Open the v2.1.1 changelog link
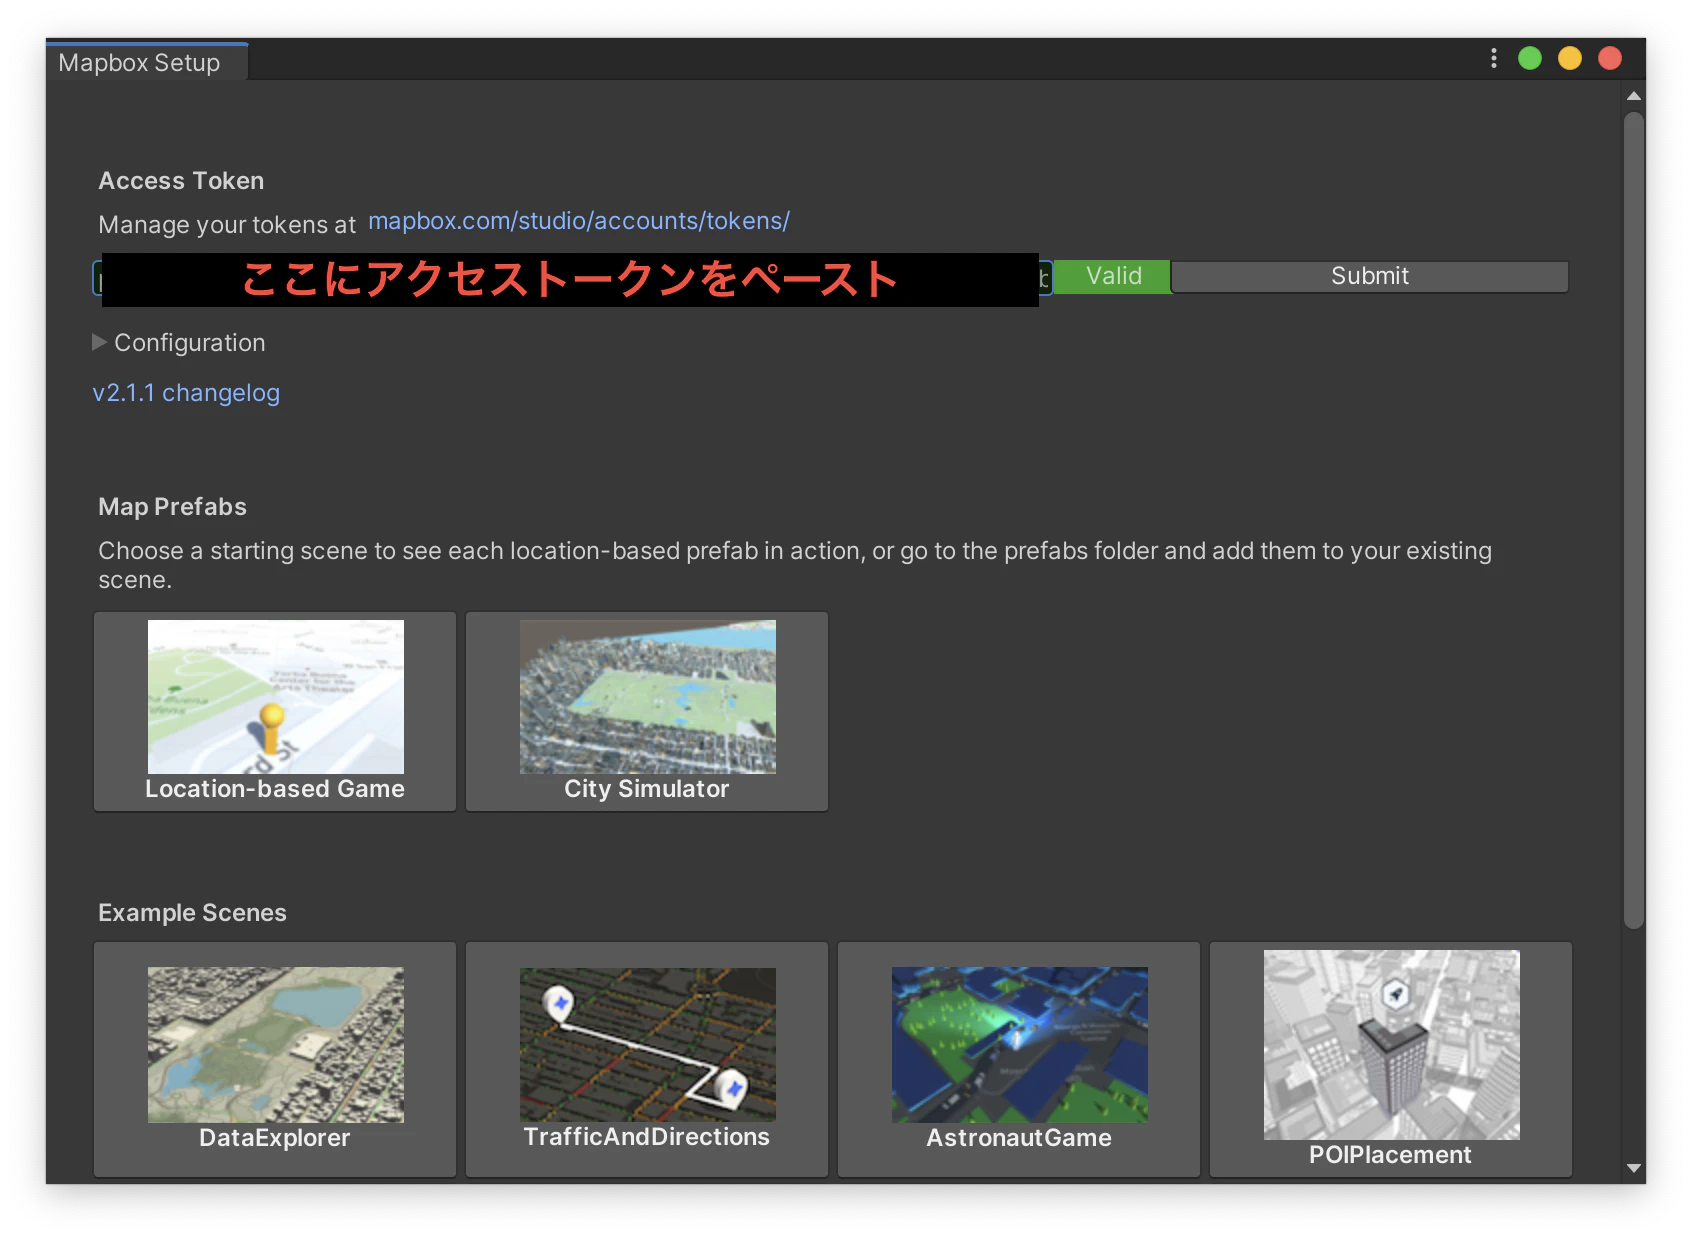This screenshot has width=1692, height=1238. 186,393
